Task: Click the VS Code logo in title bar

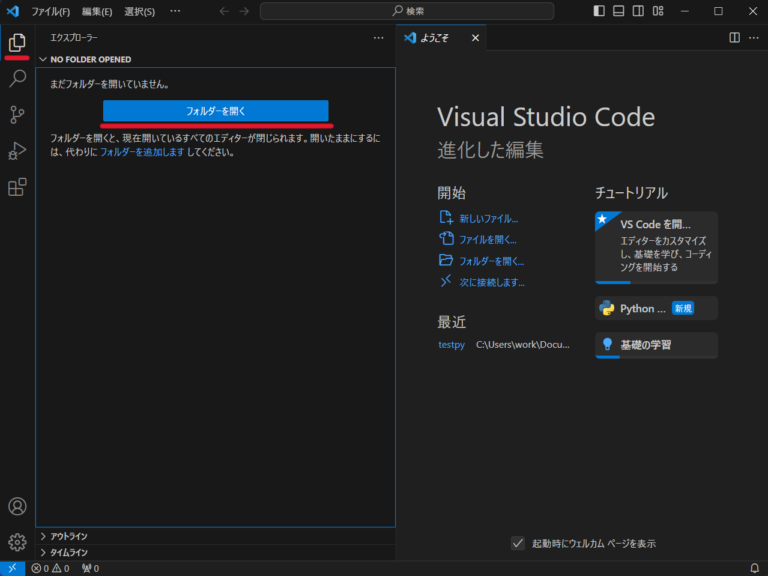Action: [x=13, y=11]
